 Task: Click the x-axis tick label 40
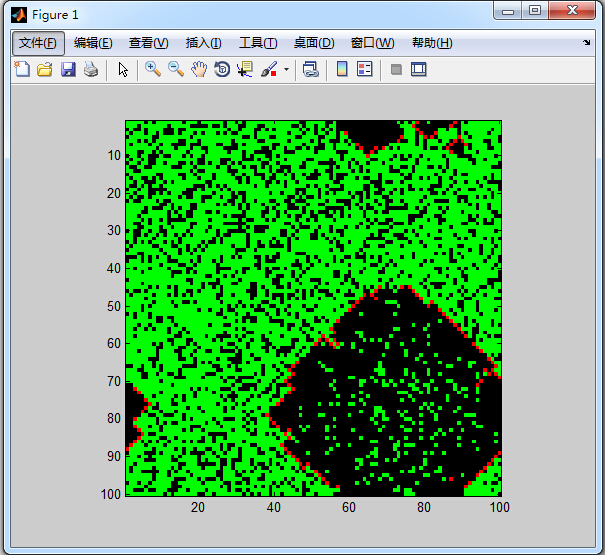coord(274,507)
